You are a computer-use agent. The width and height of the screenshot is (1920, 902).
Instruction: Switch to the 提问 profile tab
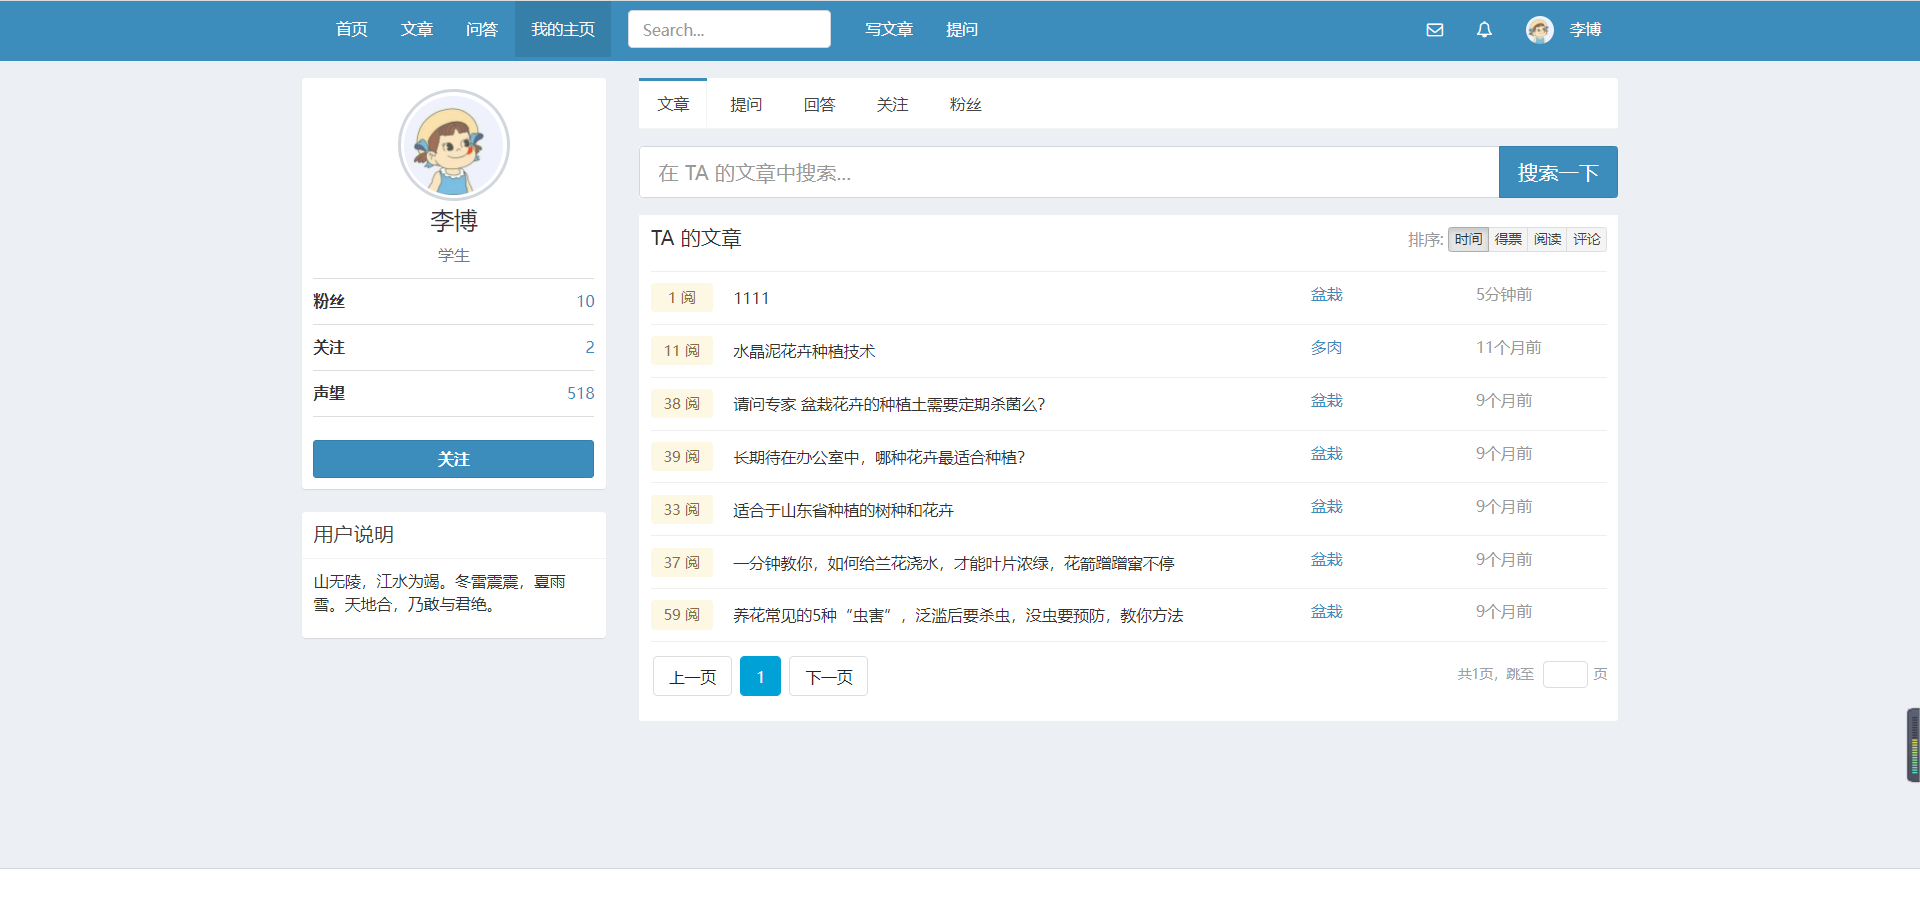click(746, 105)
